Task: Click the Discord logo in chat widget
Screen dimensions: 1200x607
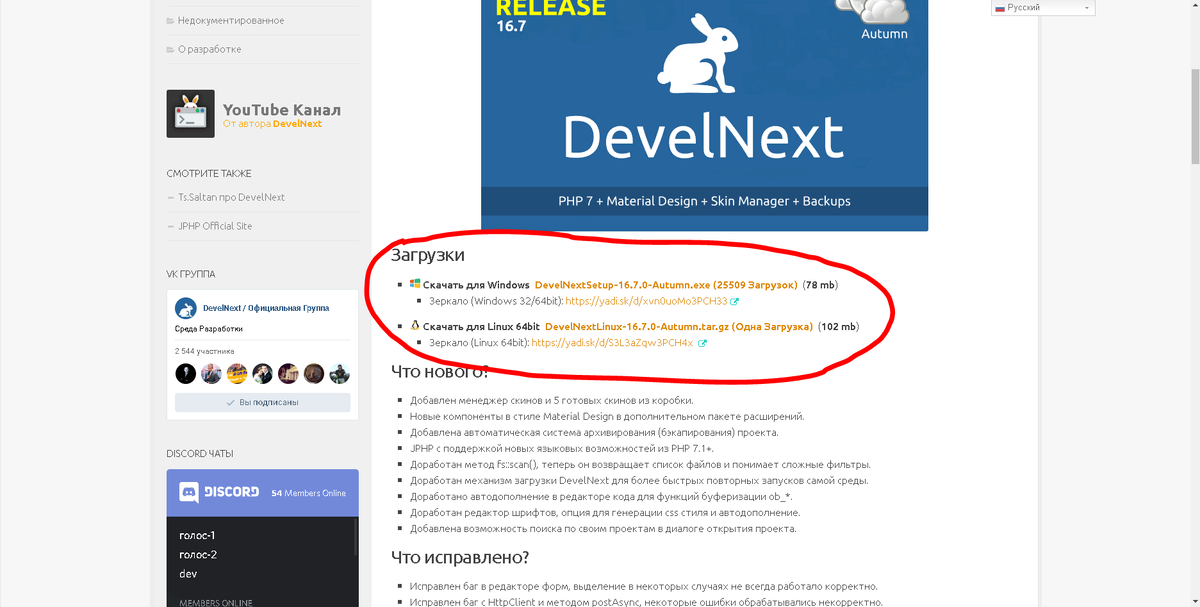Action: (x=219, y=493)
